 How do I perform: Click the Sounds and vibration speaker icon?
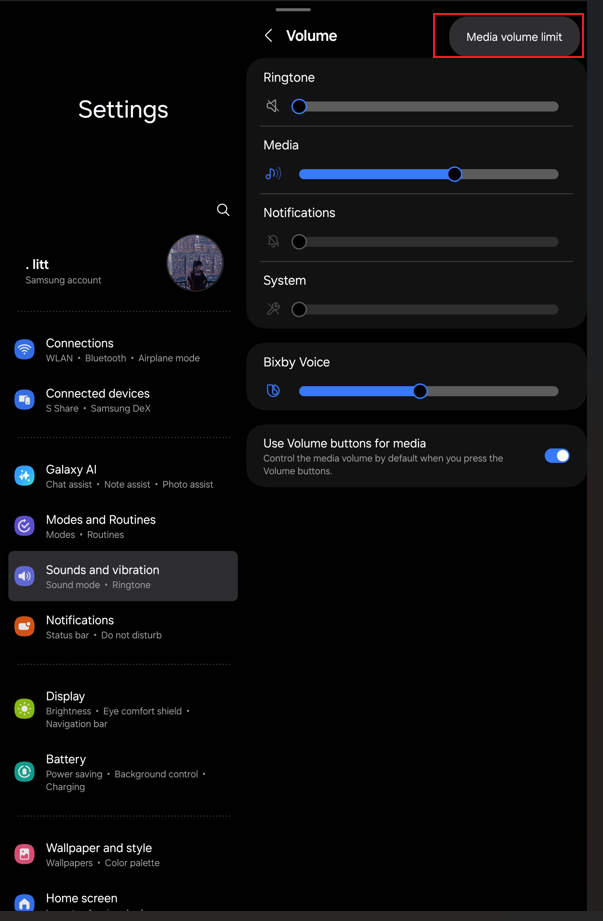[x=24, y=576]
